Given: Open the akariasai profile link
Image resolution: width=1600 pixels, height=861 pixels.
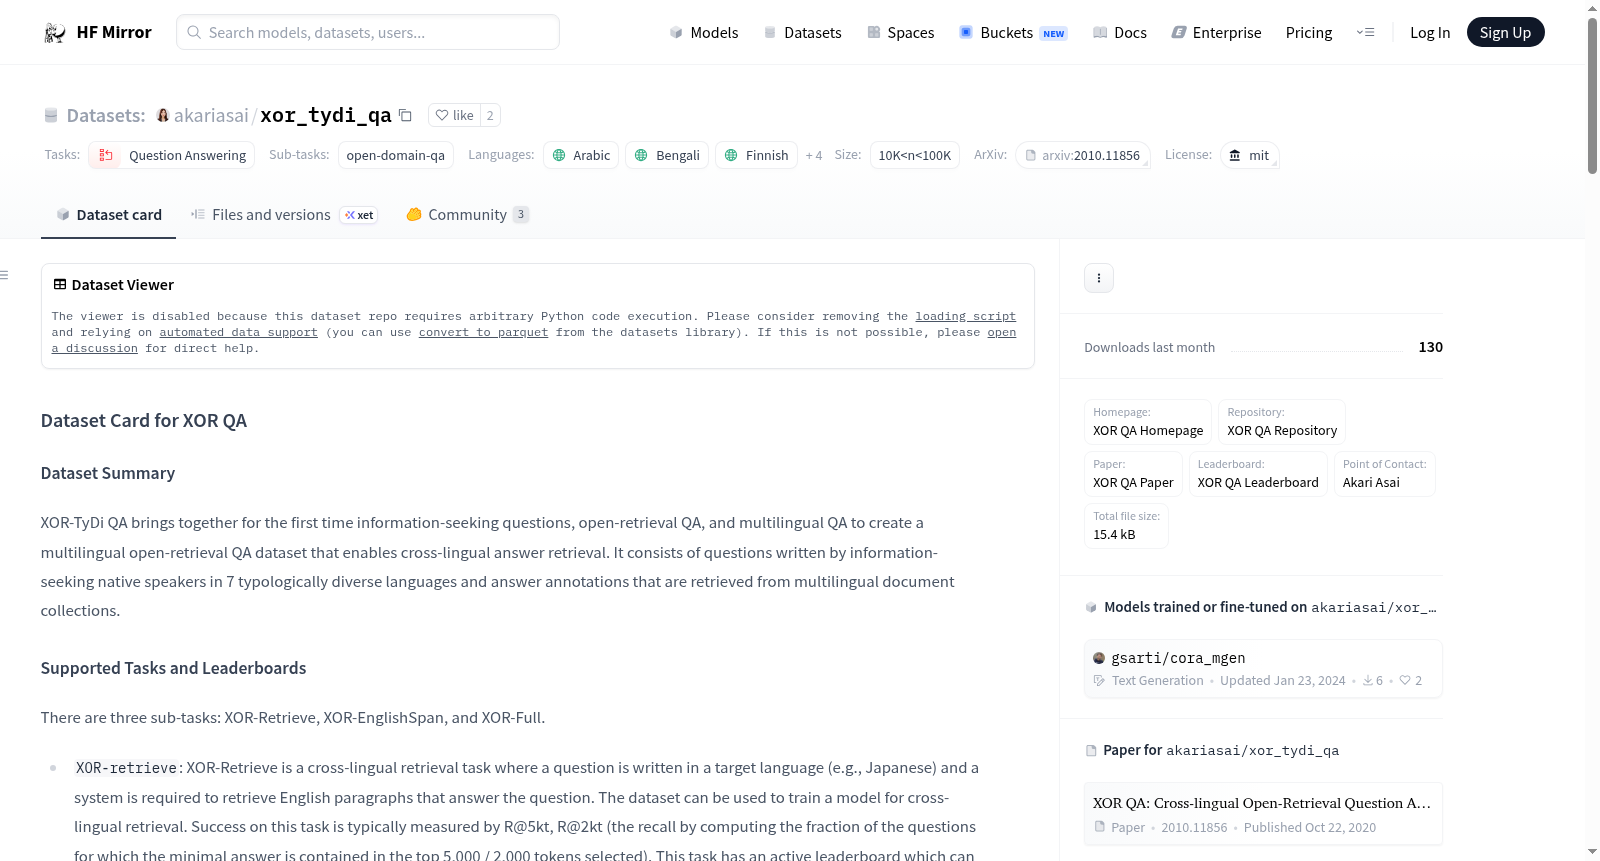Looking at the screenshot, I should [211, 116].
